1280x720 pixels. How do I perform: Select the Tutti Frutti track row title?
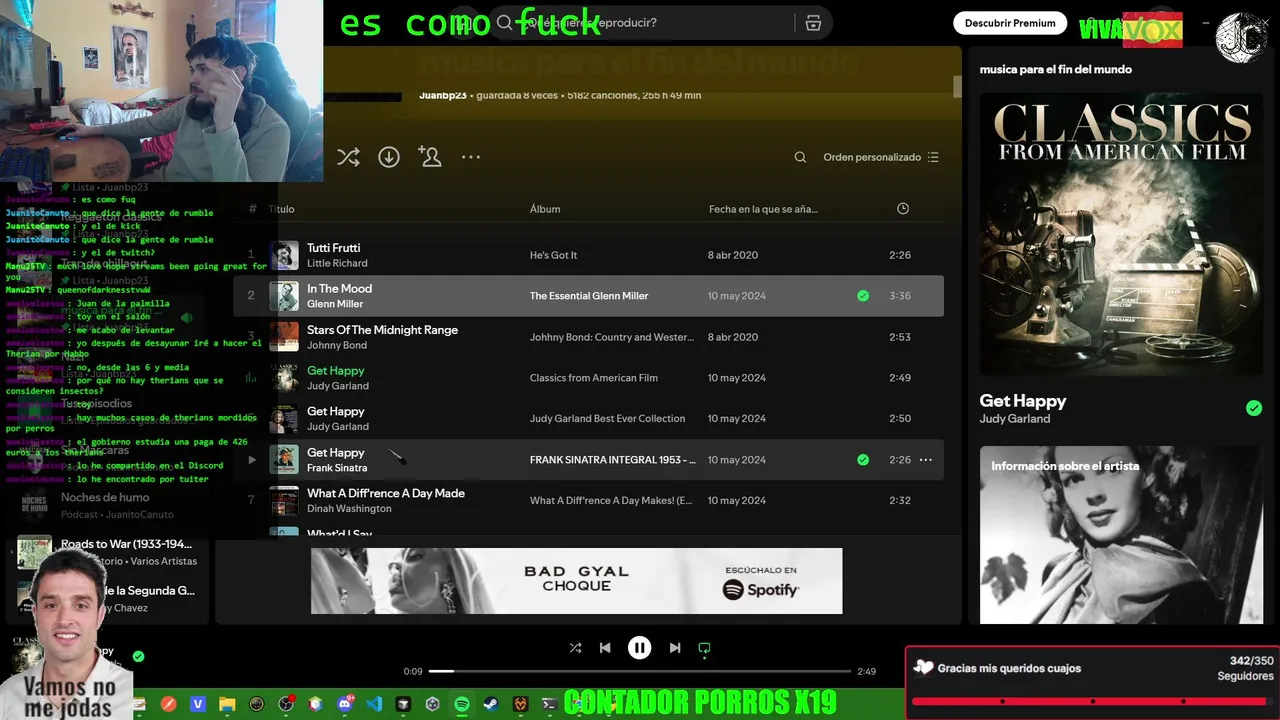coord(333,248)
